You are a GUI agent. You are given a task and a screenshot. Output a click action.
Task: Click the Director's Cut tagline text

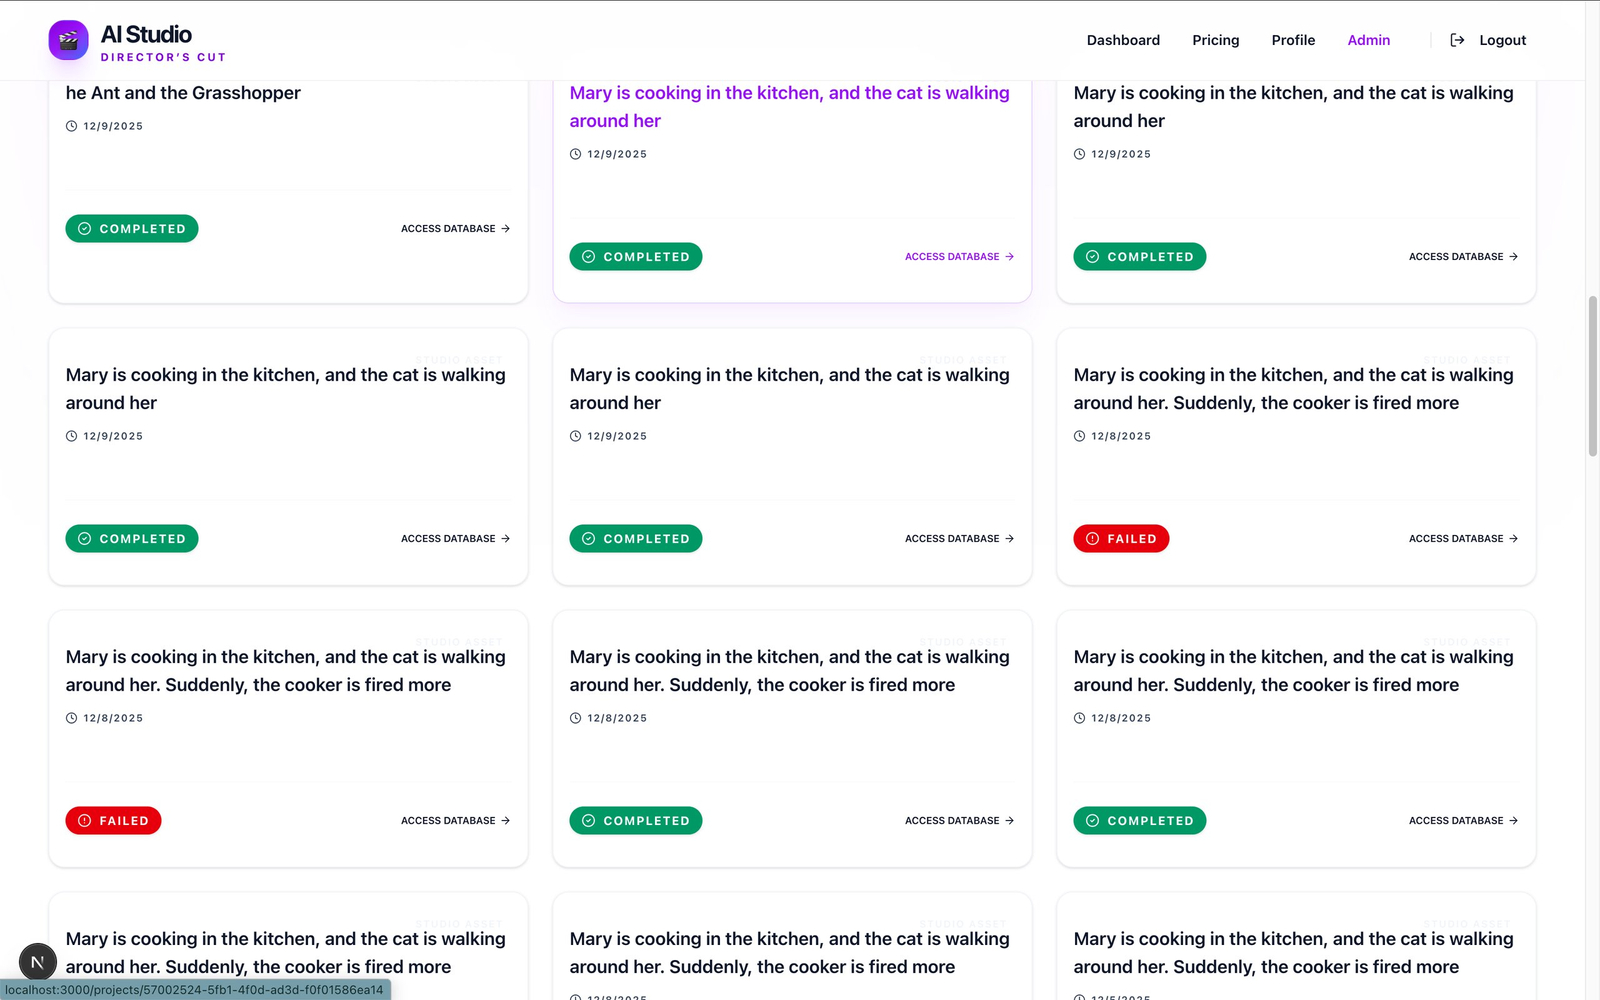tap(163, 58)
